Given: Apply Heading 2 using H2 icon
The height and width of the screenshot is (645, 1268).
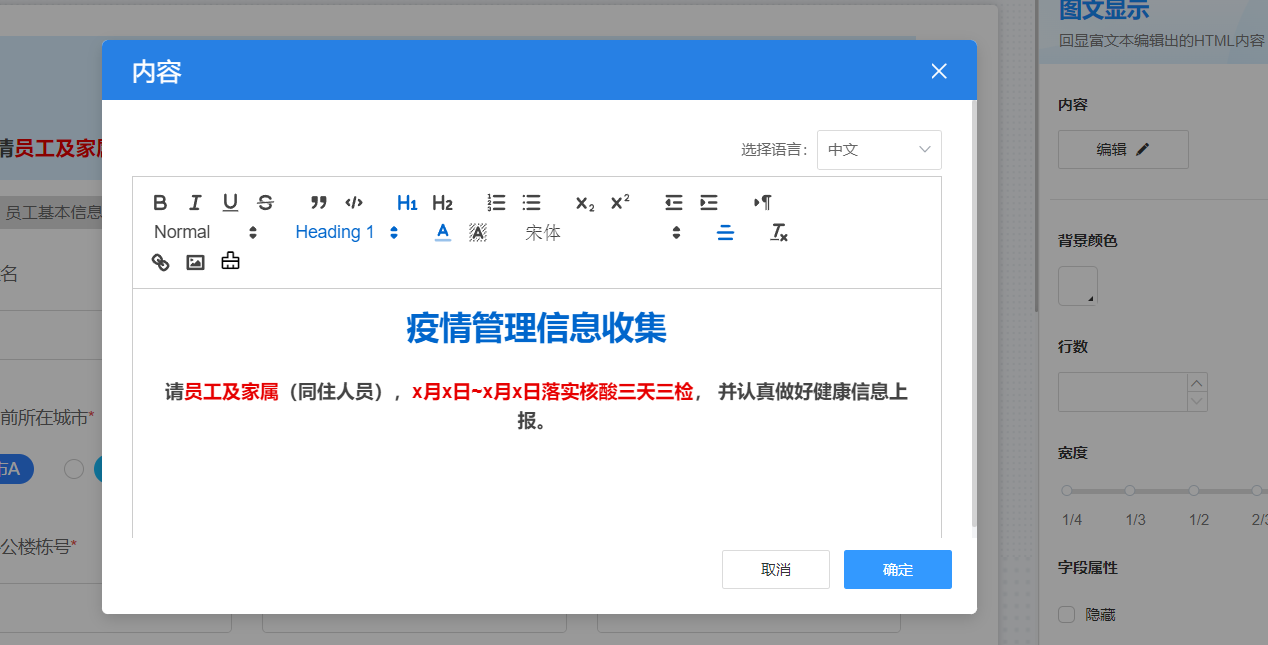Looking at the screenshot, I should (442, 203).
